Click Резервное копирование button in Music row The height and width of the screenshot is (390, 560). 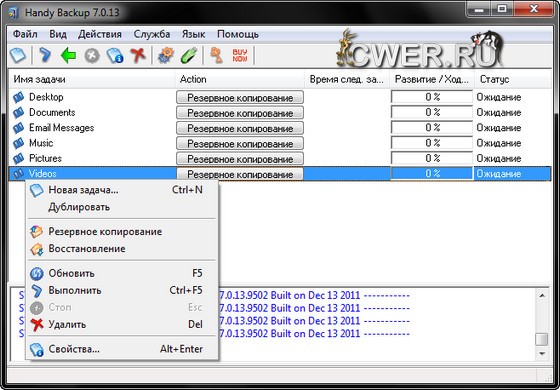(240, 144)
